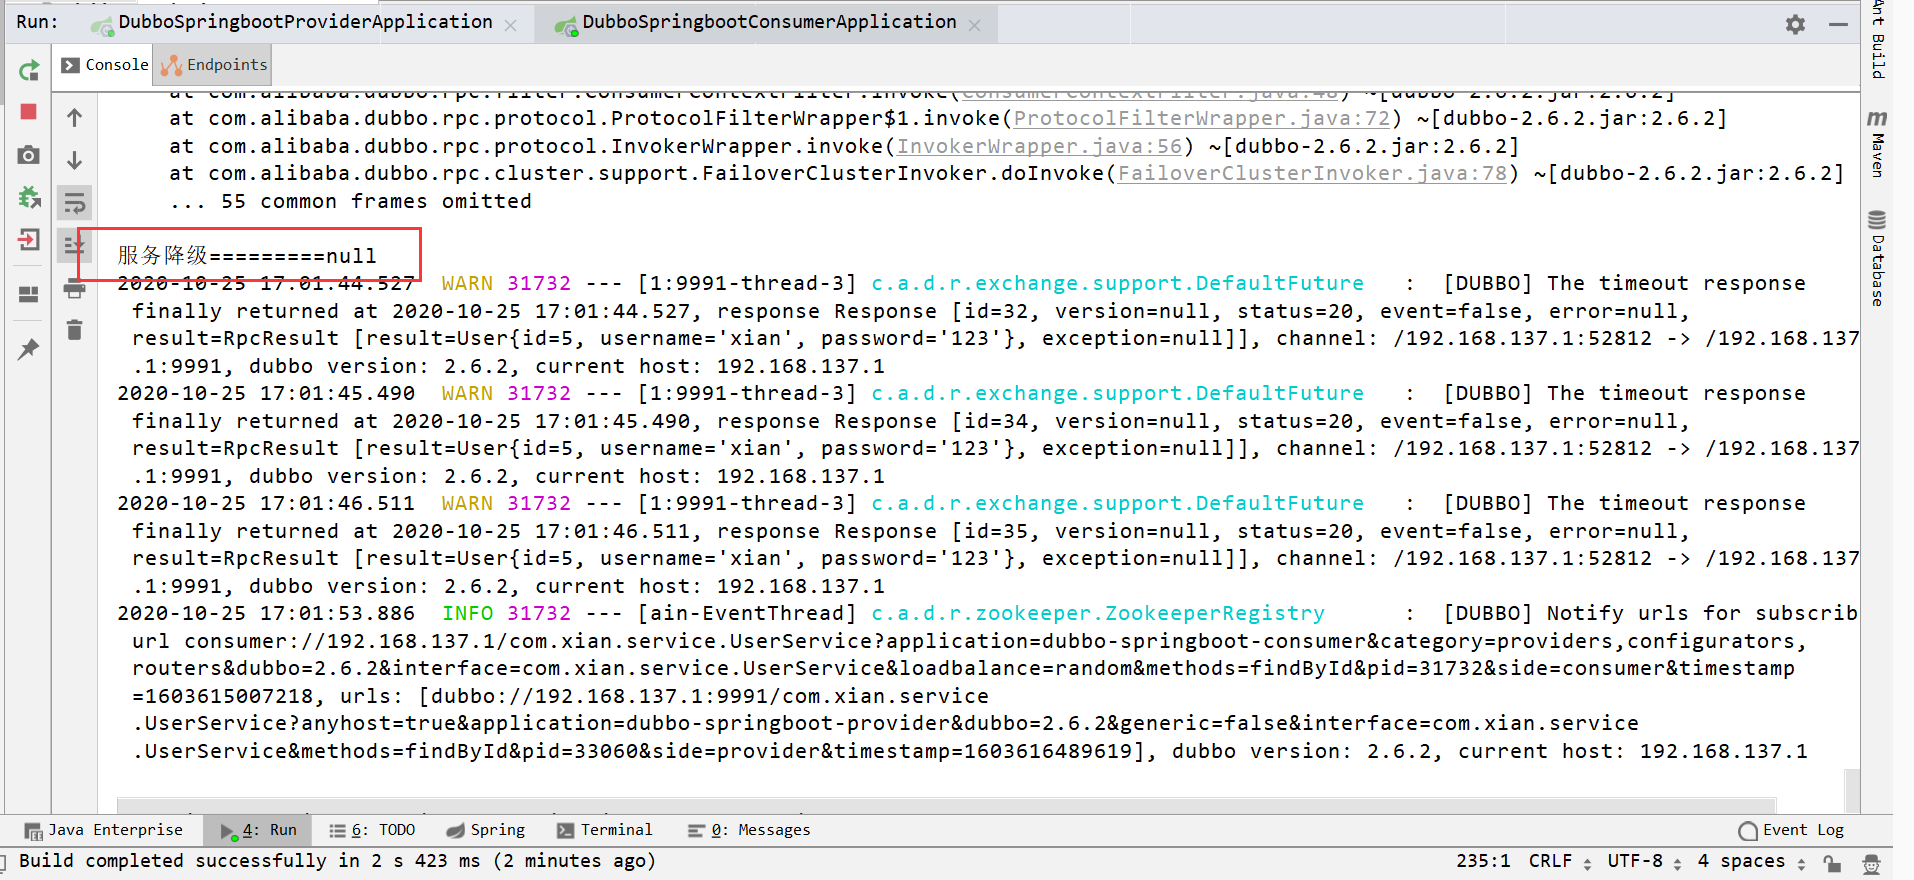The image size is (1914, 880).
Task: Open the Database tool window
Action: (x=1877, y=258)
